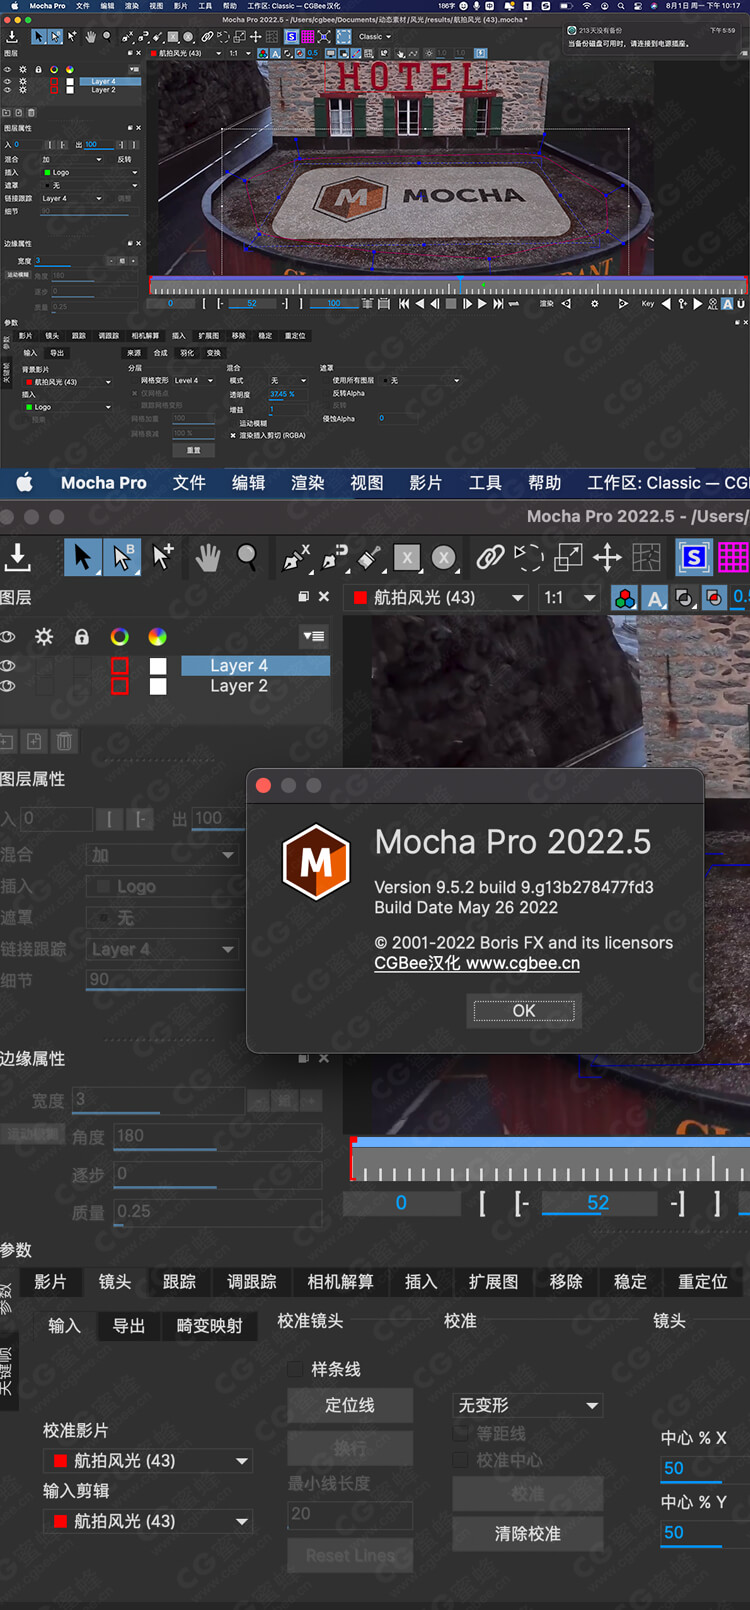Click the 定位线 button
The height and width of the screenshot is (1610, 750).
pyautogui.click(x=350, y=1405)
